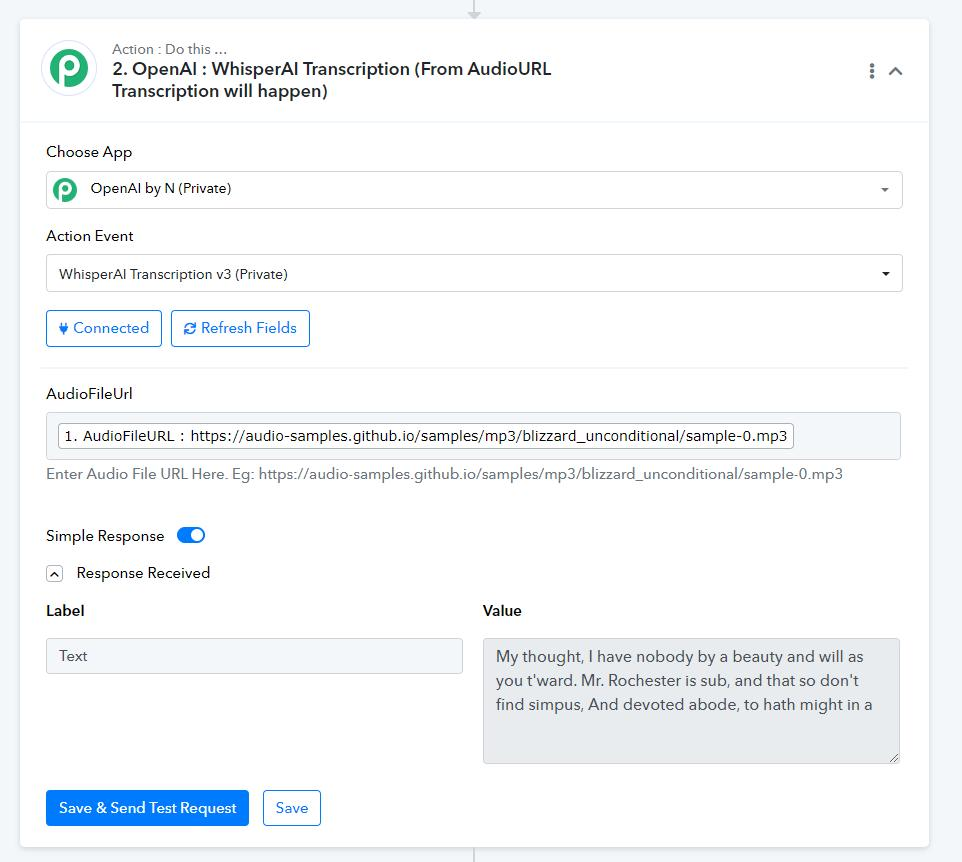Click the Label column heading

[x=65, y=610]
